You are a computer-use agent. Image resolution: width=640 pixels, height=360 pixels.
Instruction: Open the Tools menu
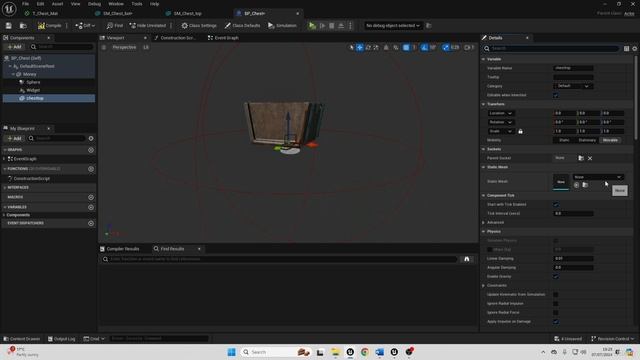pos(137,4)
